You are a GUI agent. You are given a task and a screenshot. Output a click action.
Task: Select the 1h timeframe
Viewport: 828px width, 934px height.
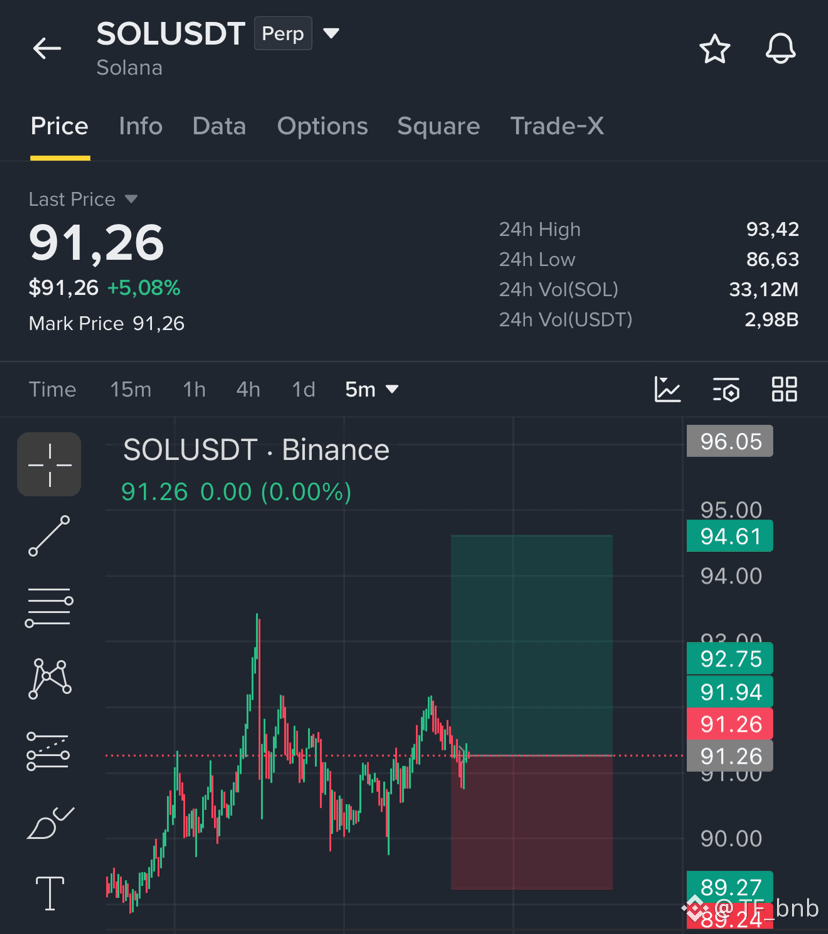pyautogui.click(x=194, y=390)
